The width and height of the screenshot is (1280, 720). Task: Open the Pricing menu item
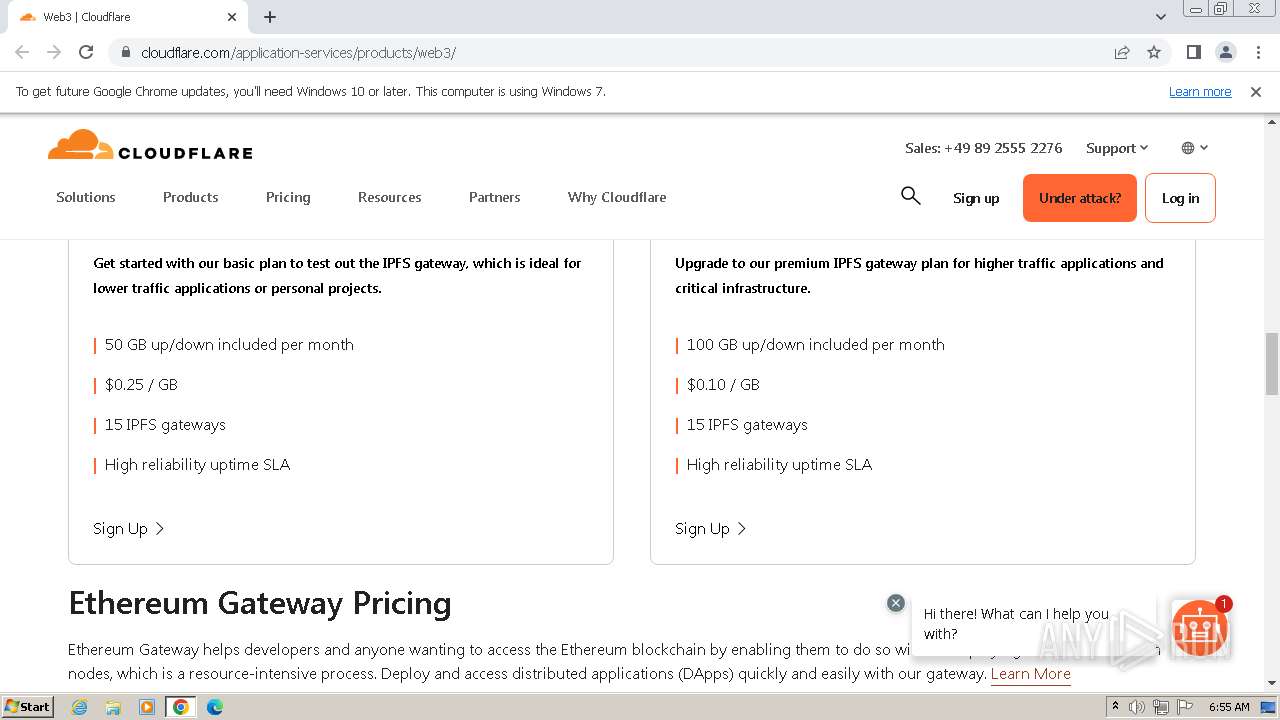coord(288,197)
